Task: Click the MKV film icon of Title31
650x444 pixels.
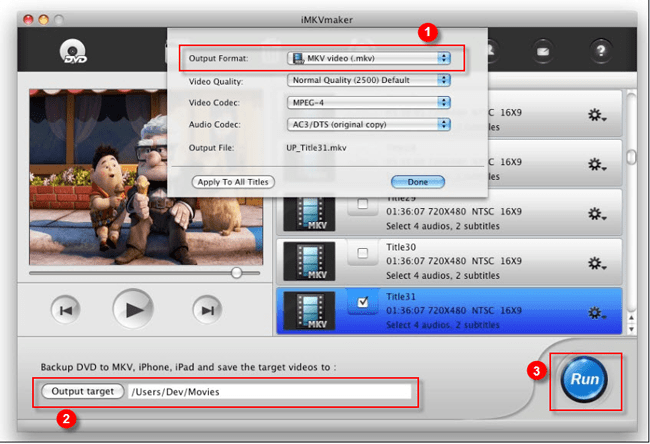Action: [309, 311]
